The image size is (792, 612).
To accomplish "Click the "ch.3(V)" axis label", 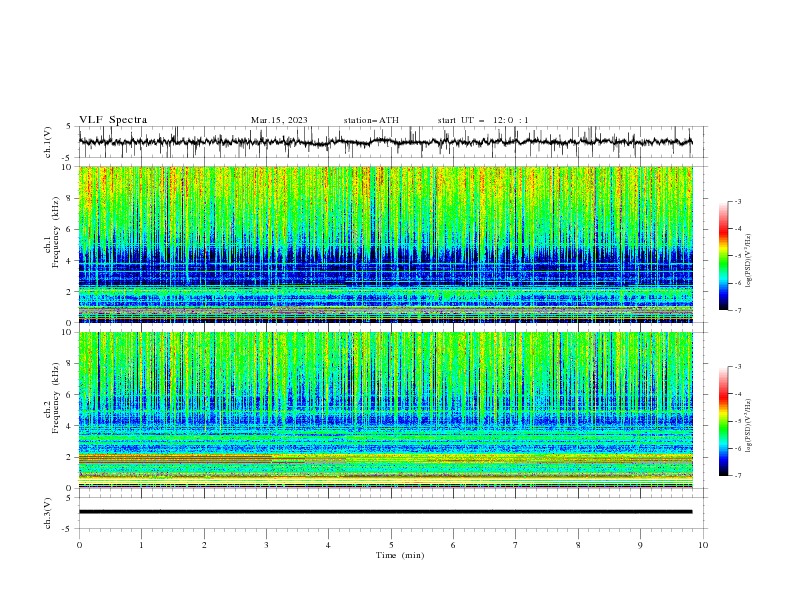I will click(48, 513).
